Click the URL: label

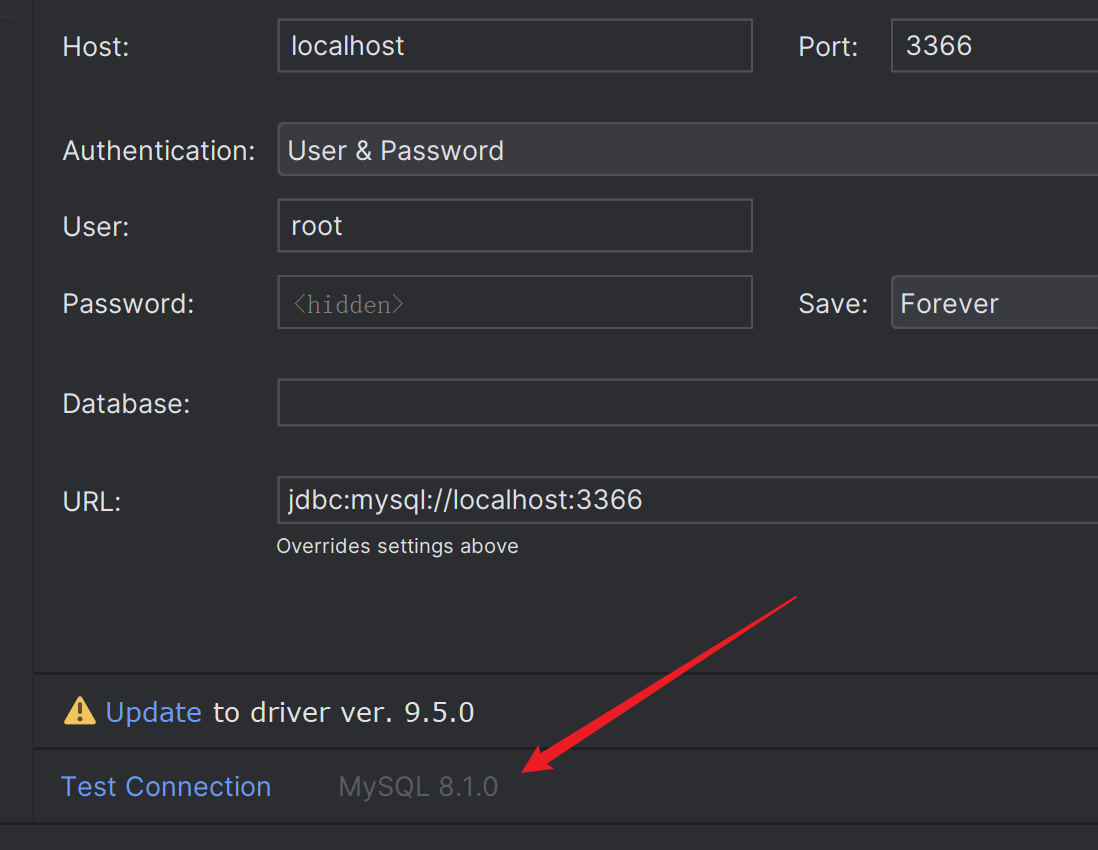92,501
